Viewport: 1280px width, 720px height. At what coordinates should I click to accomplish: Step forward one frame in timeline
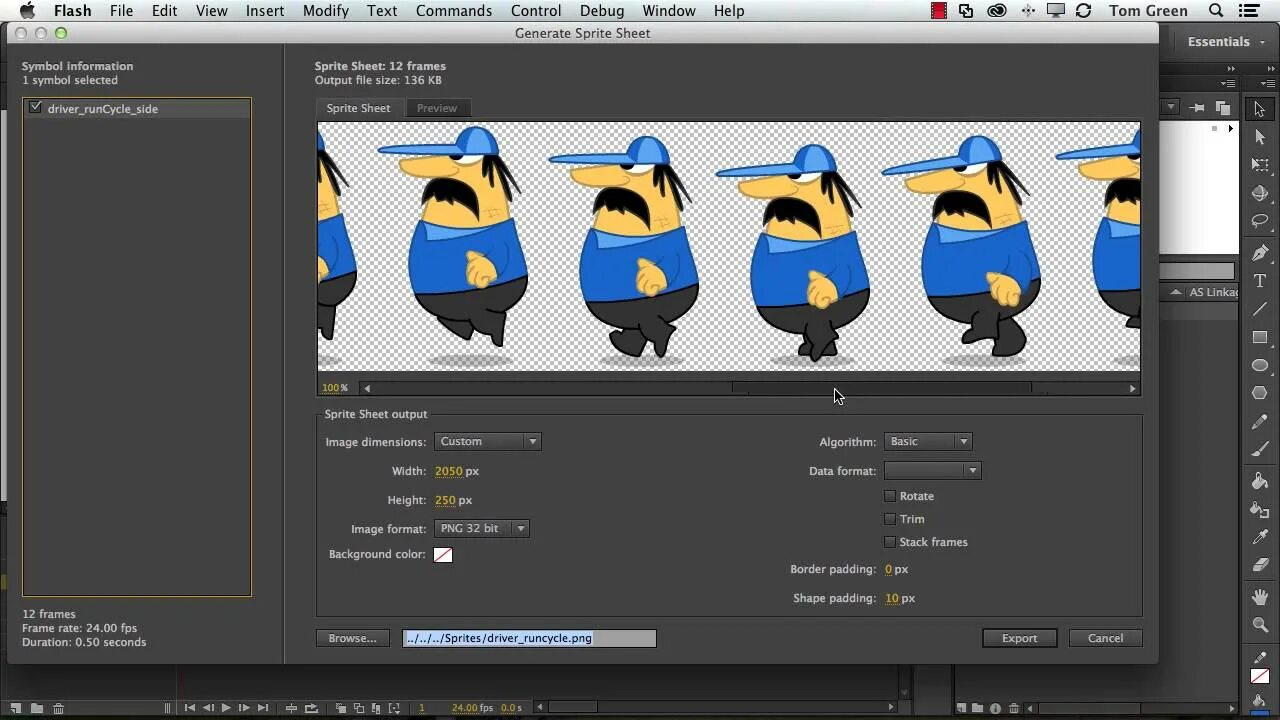point(244,708)
